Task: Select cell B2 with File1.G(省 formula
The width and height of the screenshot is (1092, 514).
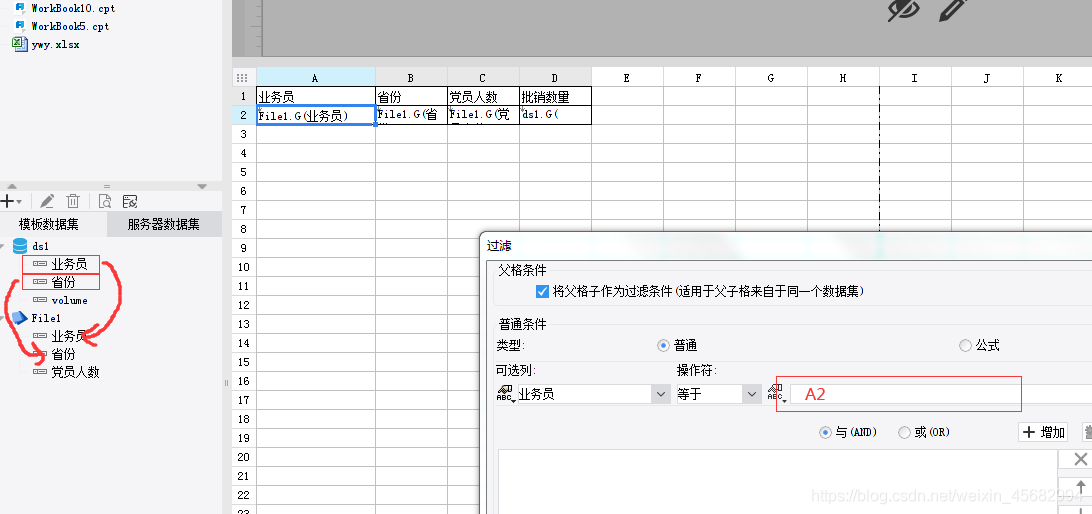Action: [x=411, y=115]
